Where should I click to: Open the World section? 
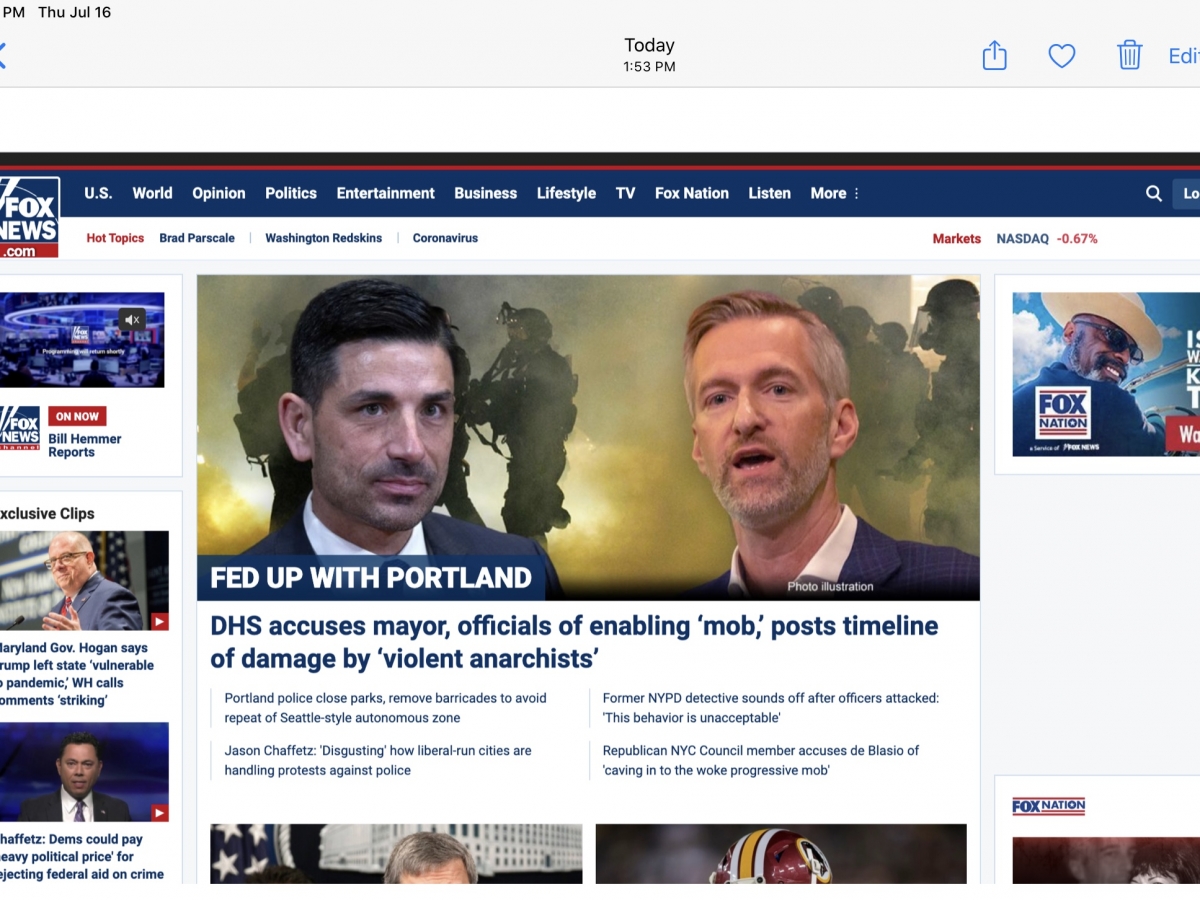click(152, 193)
